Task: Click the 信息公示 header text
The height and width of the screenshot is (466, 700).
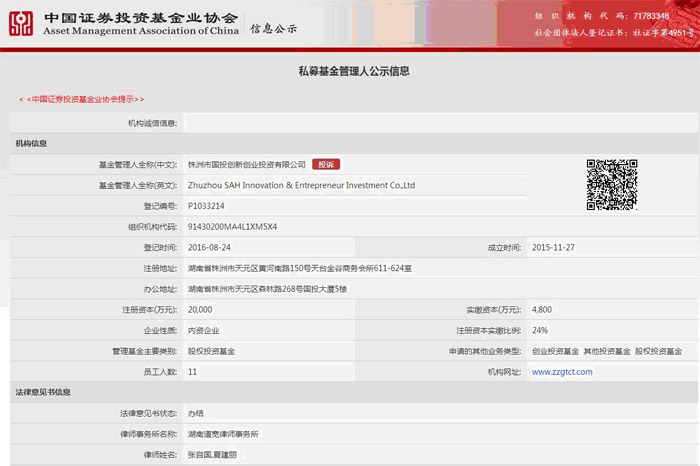Action: [273, 29]
